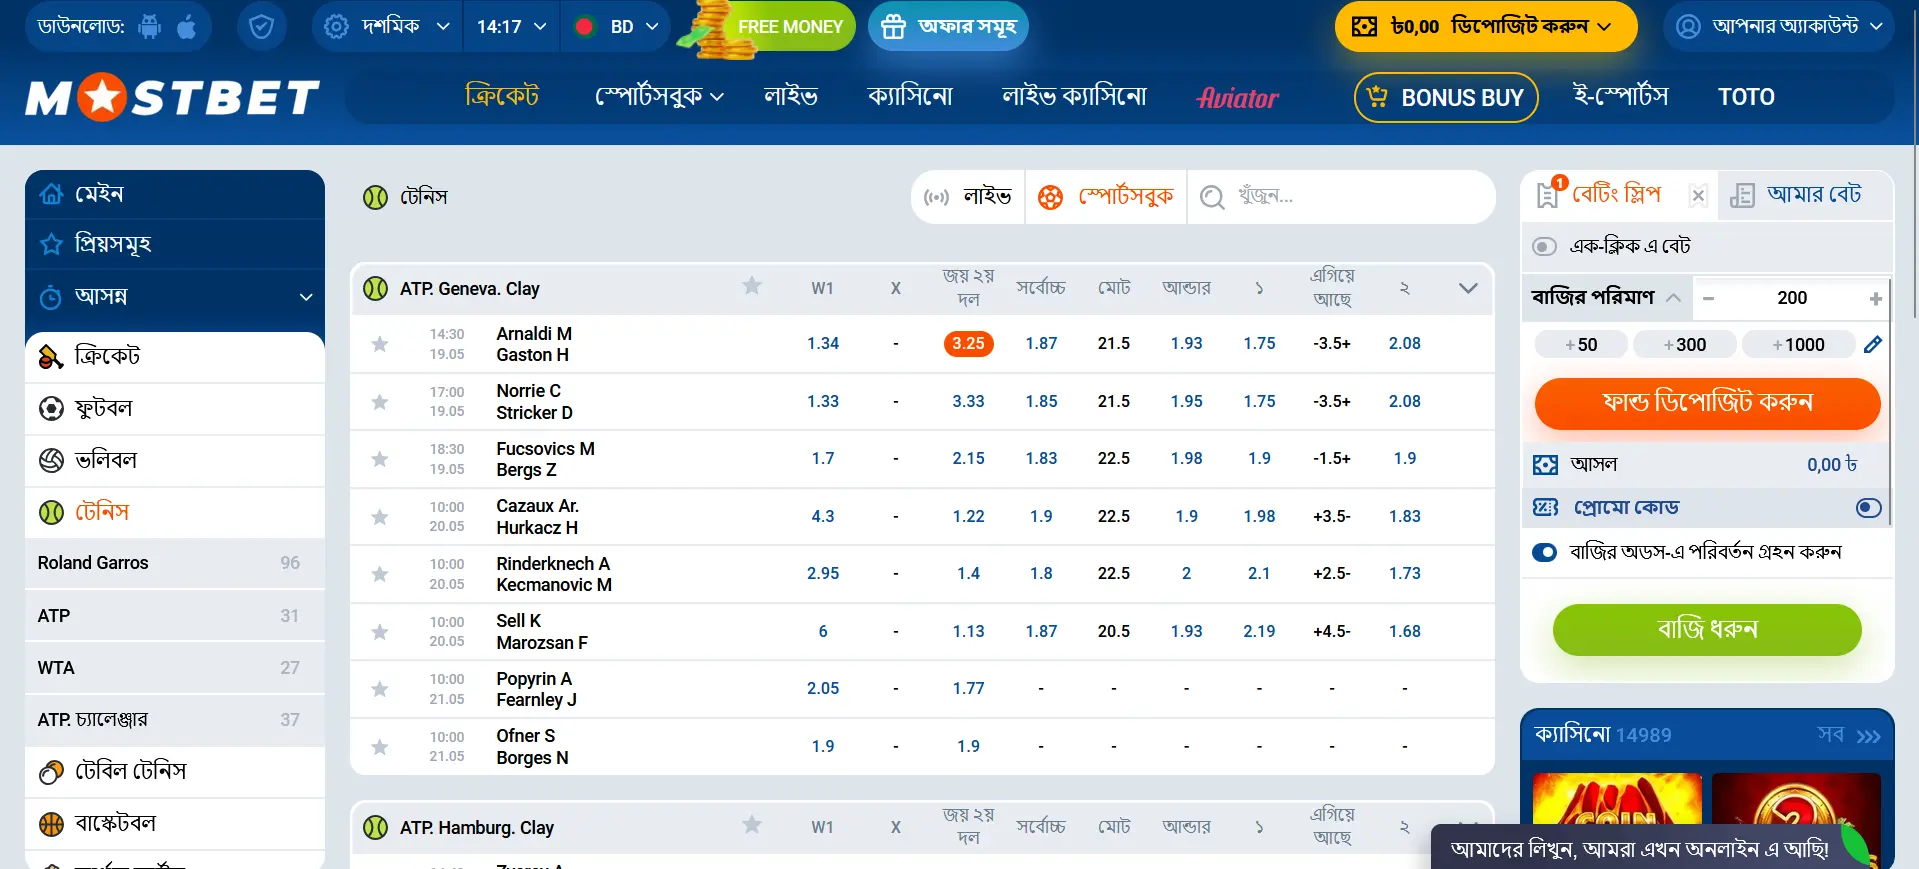Toggle the promo code switch
This screenshot has height=869, width=1919.
(x=1868, y=508)
